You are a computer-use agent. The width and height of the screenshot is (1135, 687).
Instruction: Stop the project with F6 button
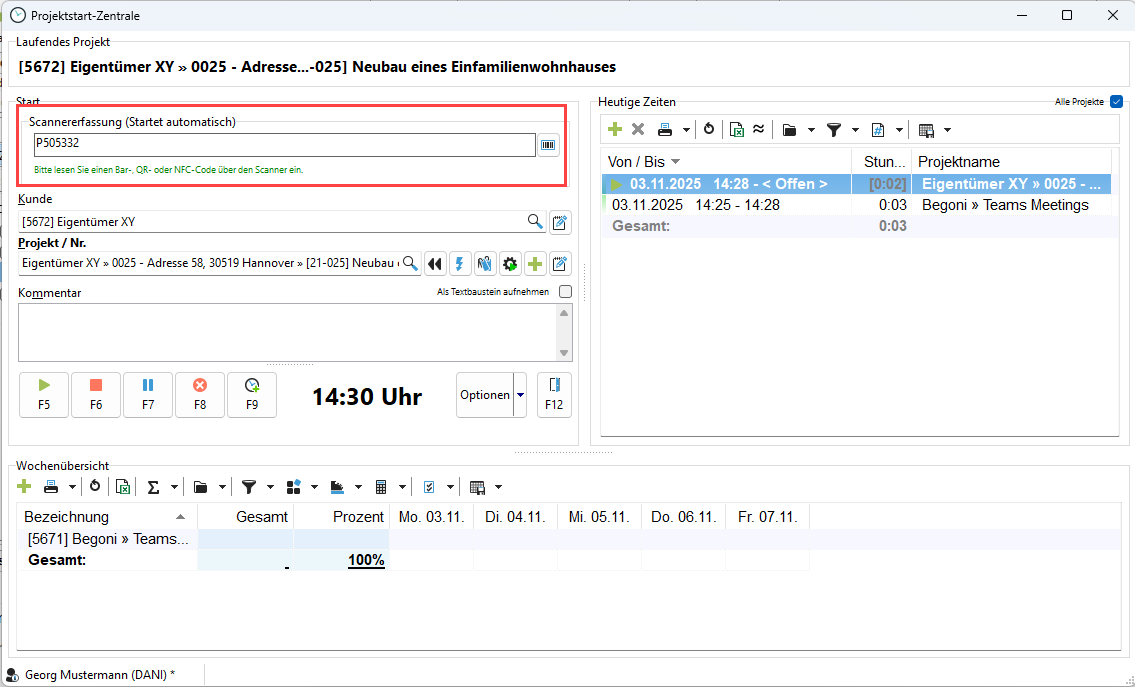(x=96, y=394)
